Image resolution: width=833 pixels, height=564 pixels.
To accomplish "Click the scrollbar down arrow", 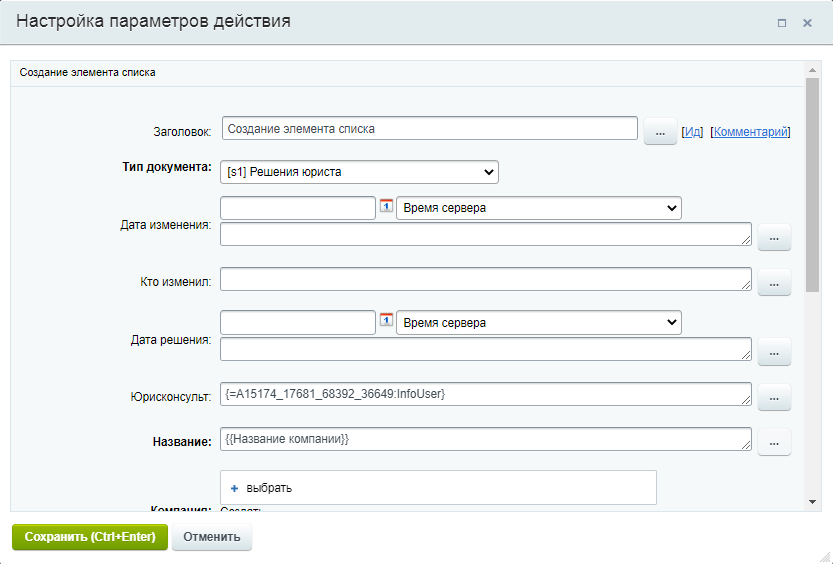I will pos(812,502).
